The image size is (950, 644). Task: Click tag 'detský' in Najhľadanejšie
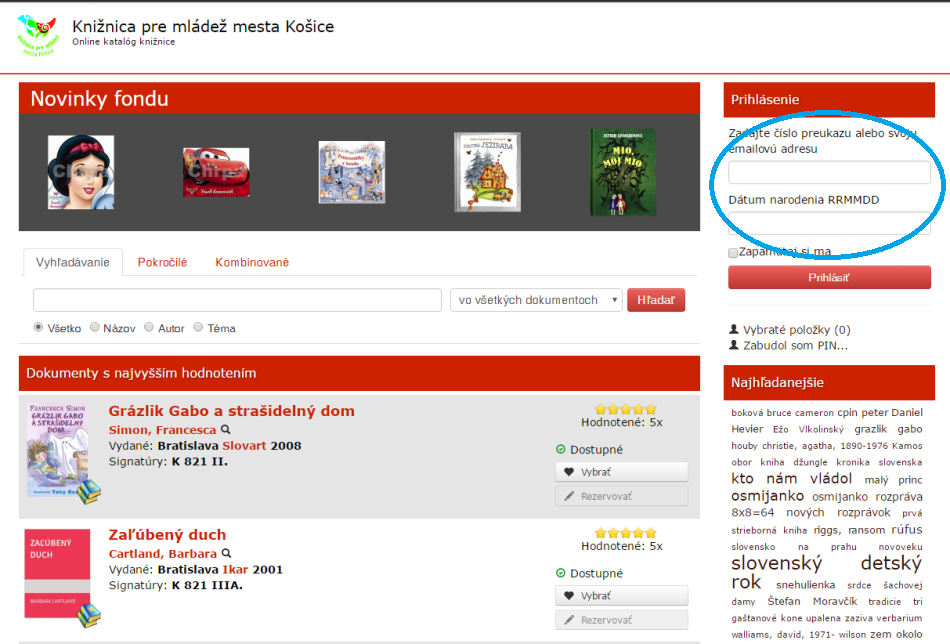[891, 563]
